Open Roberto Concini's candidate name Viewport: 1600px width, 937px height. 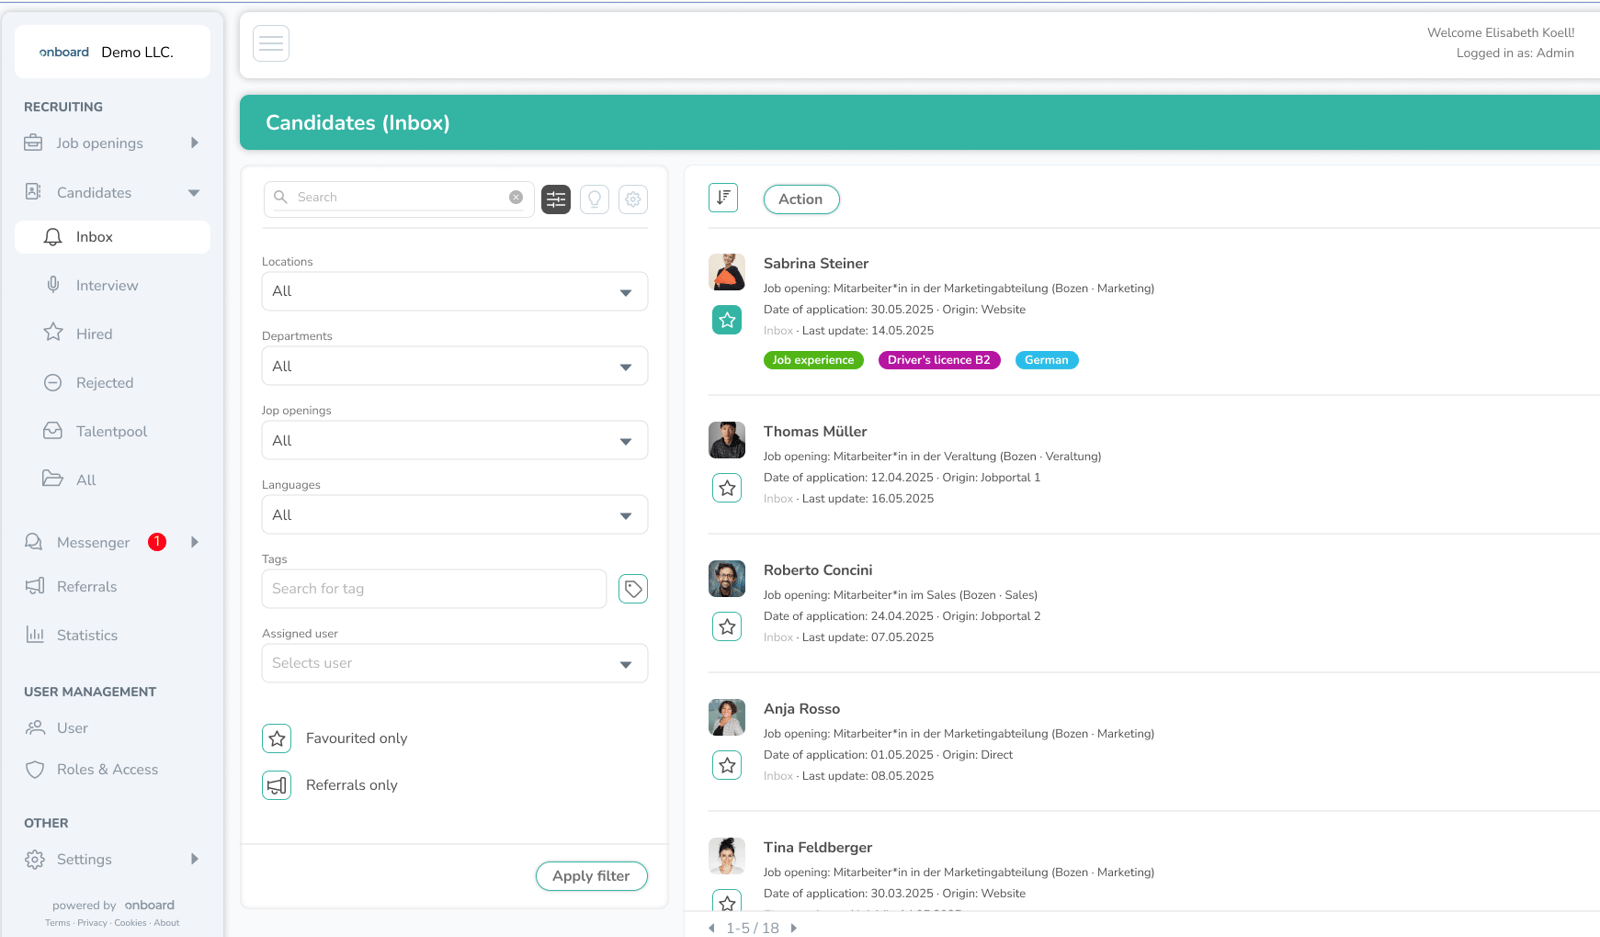click(x=818, y=570)
